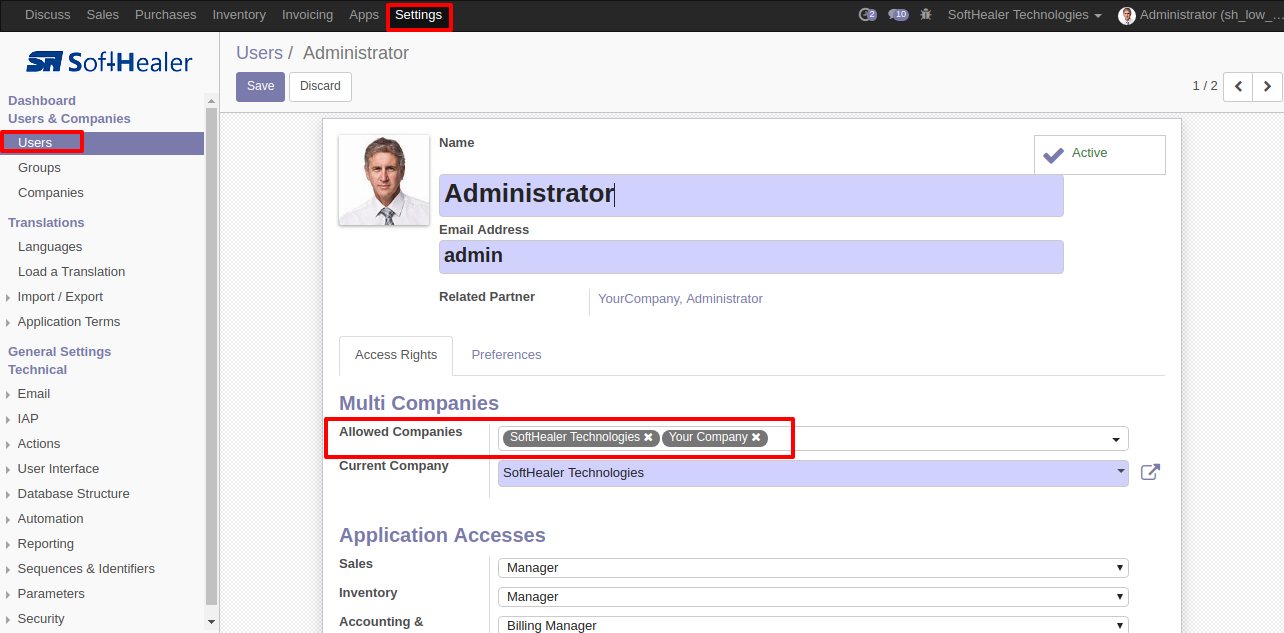Image resolution: width=1284 pixels, height=633 pixels.
Task: Click sidebar scrollbar down arrow
Action: coord(211,621)
